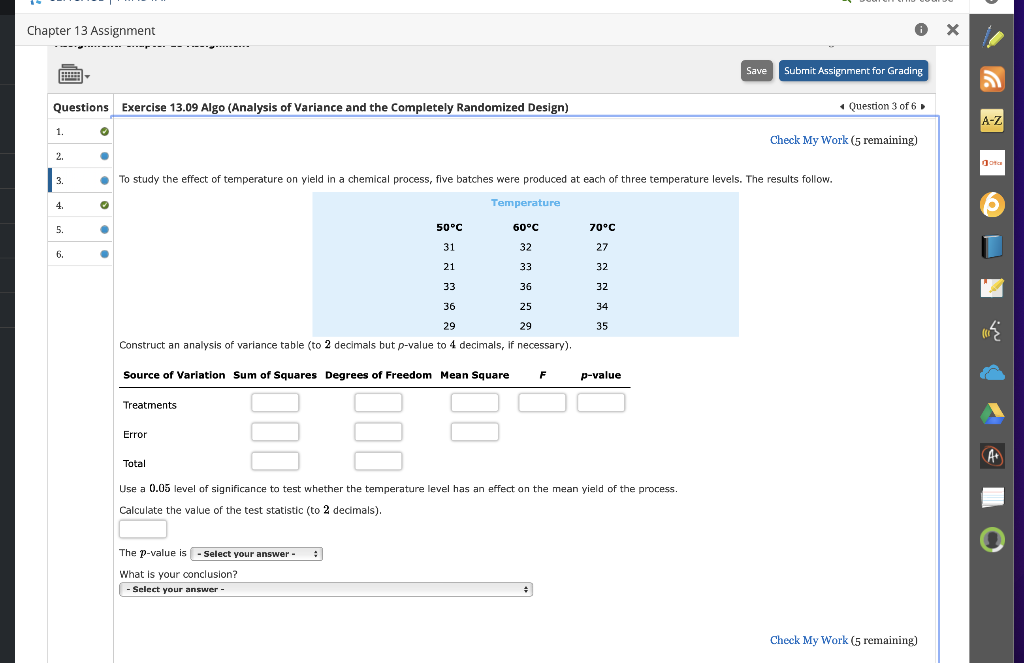Open the green profile circle sidebar icon
The image size is (1024, 663).
(x=992, y=540)
